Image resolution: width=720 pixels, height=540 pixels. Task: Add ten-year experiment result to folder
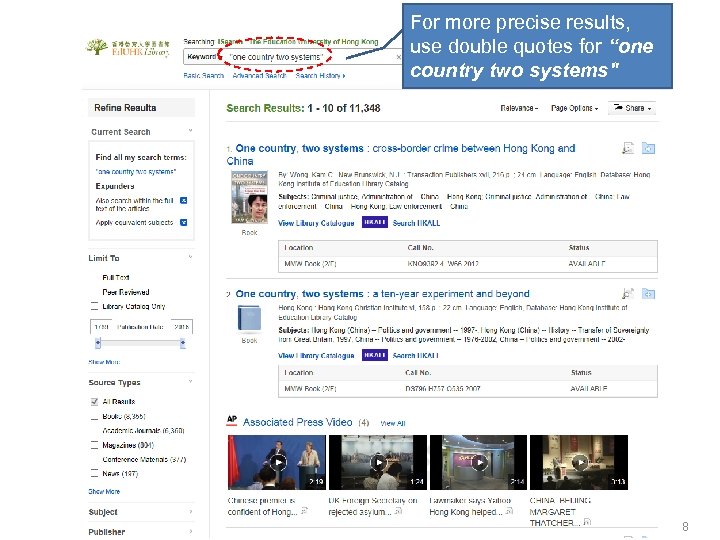(x=648, y=293)
